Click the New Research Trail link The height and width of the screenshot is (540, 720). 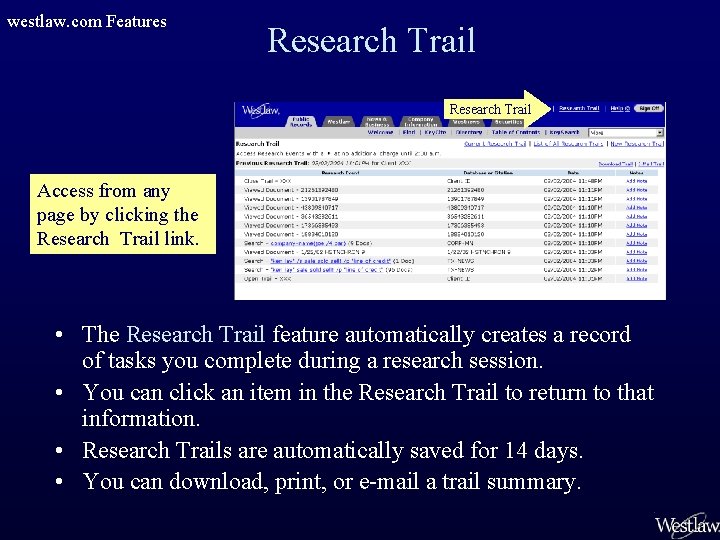[637, 144]
